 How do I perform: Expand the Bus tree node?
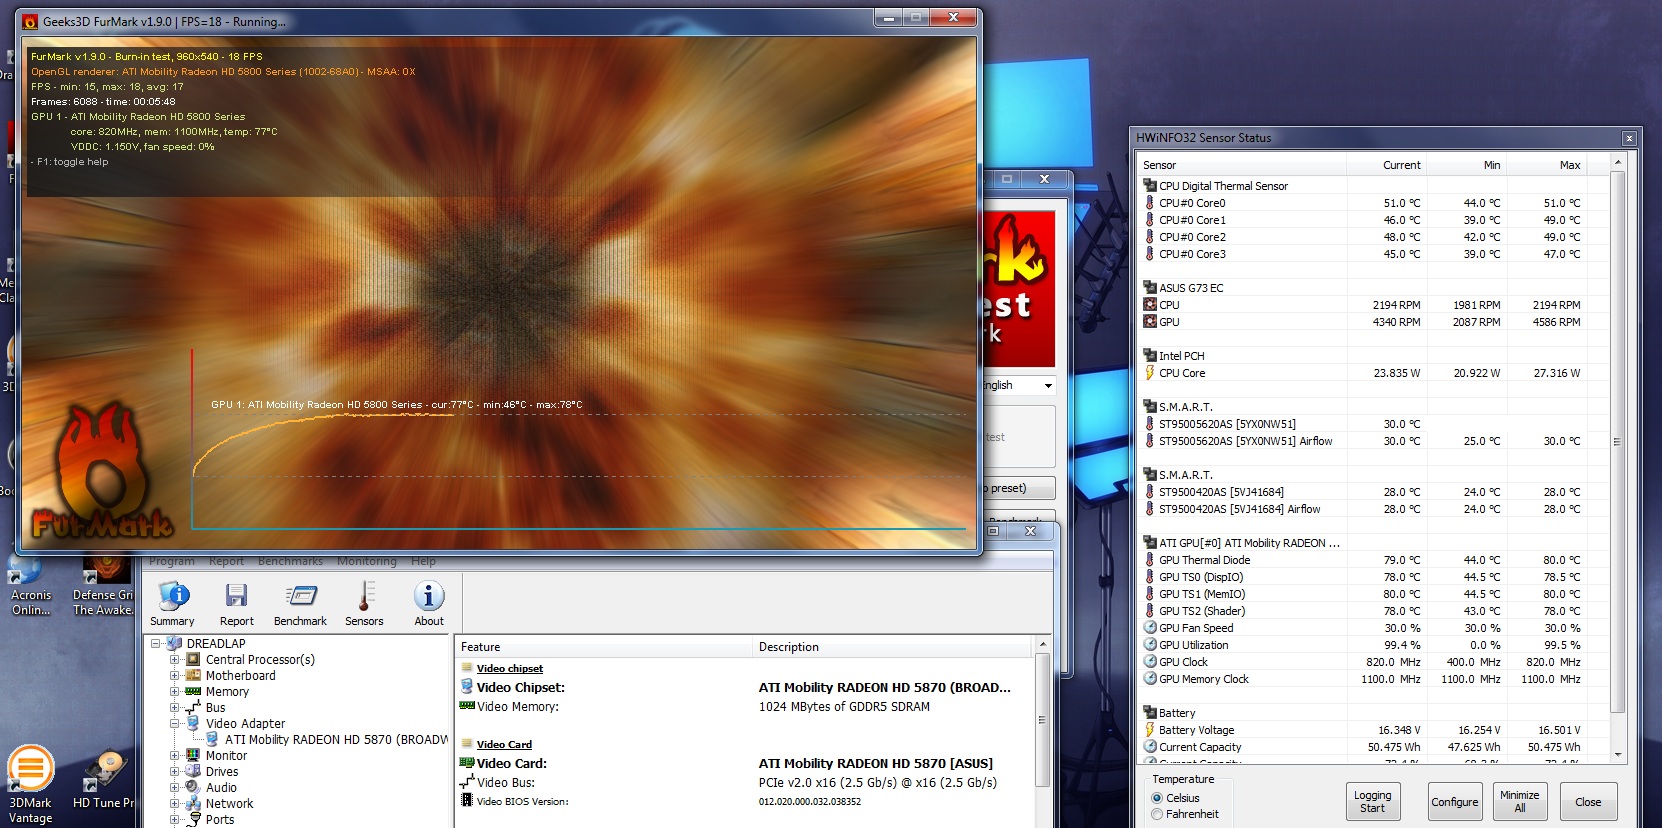point(174,708)
